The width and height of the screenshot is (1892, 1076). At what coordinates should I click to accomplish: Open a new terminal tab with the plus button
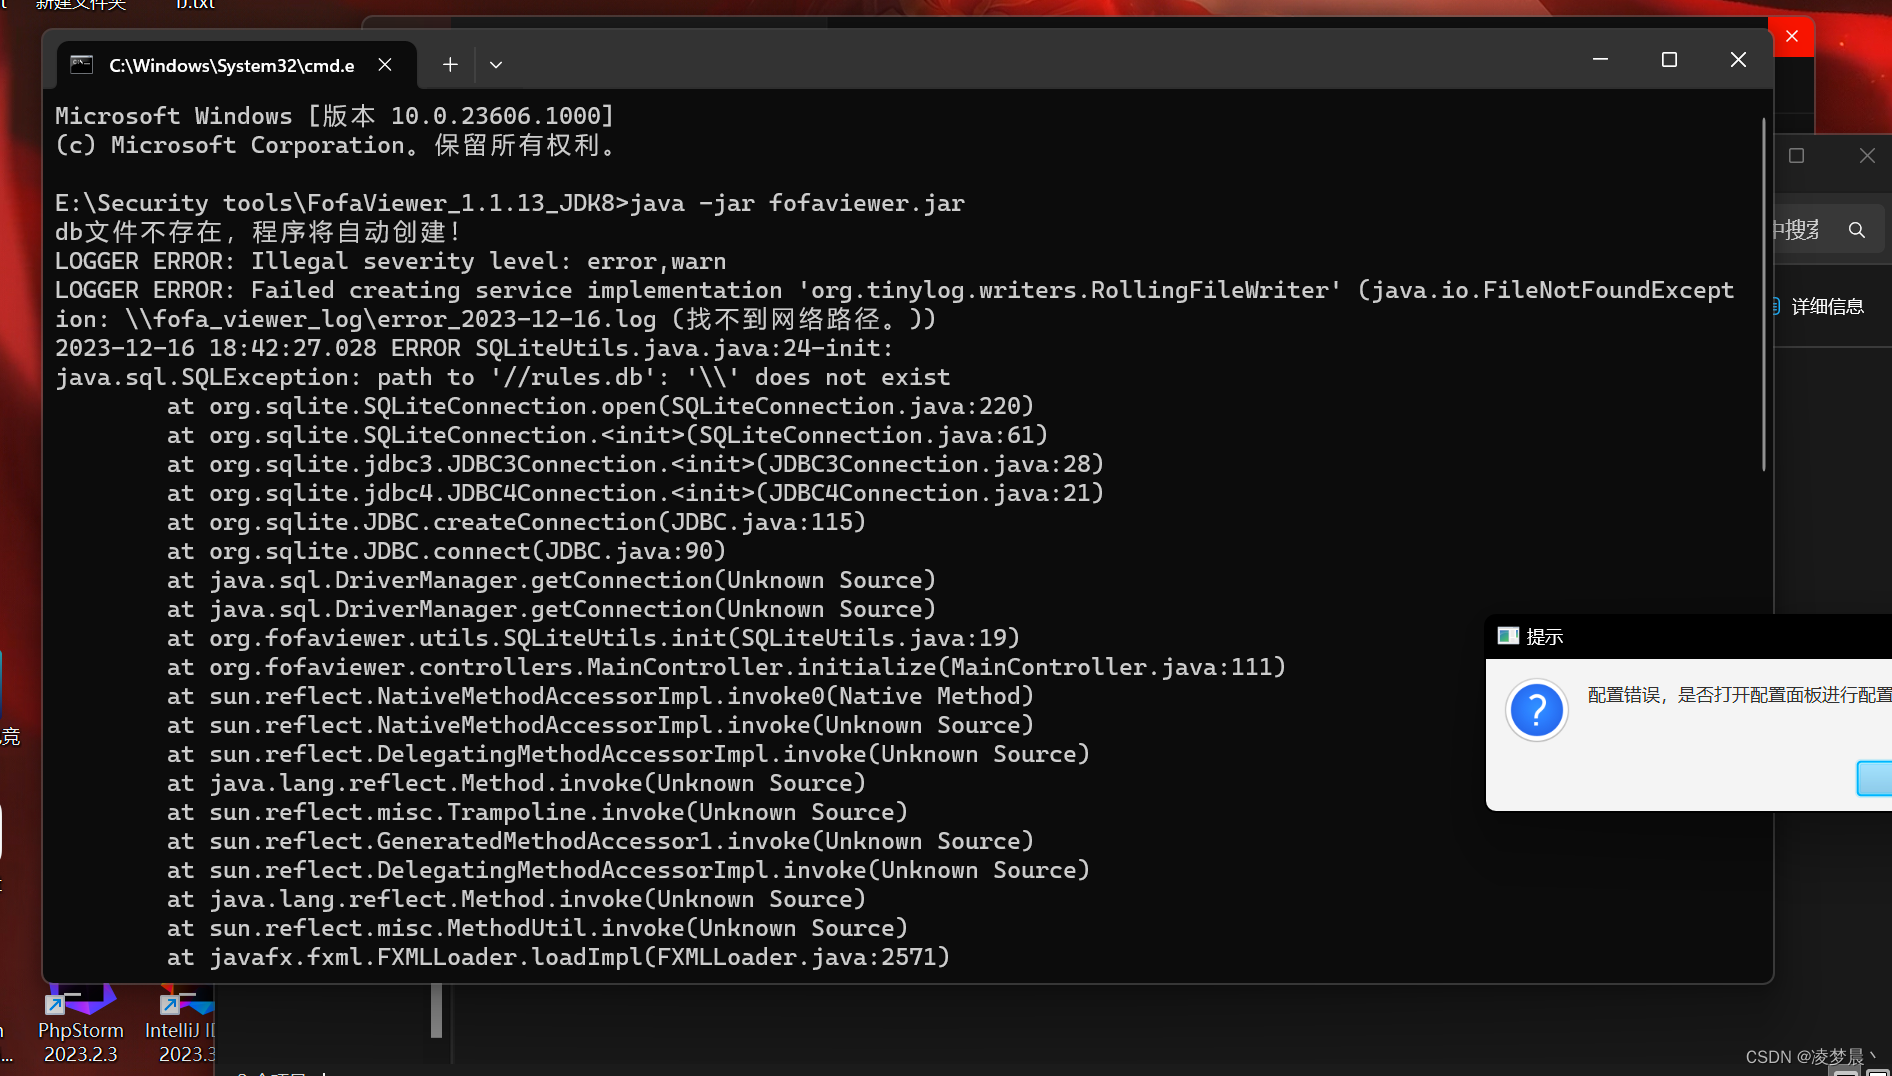449,63
